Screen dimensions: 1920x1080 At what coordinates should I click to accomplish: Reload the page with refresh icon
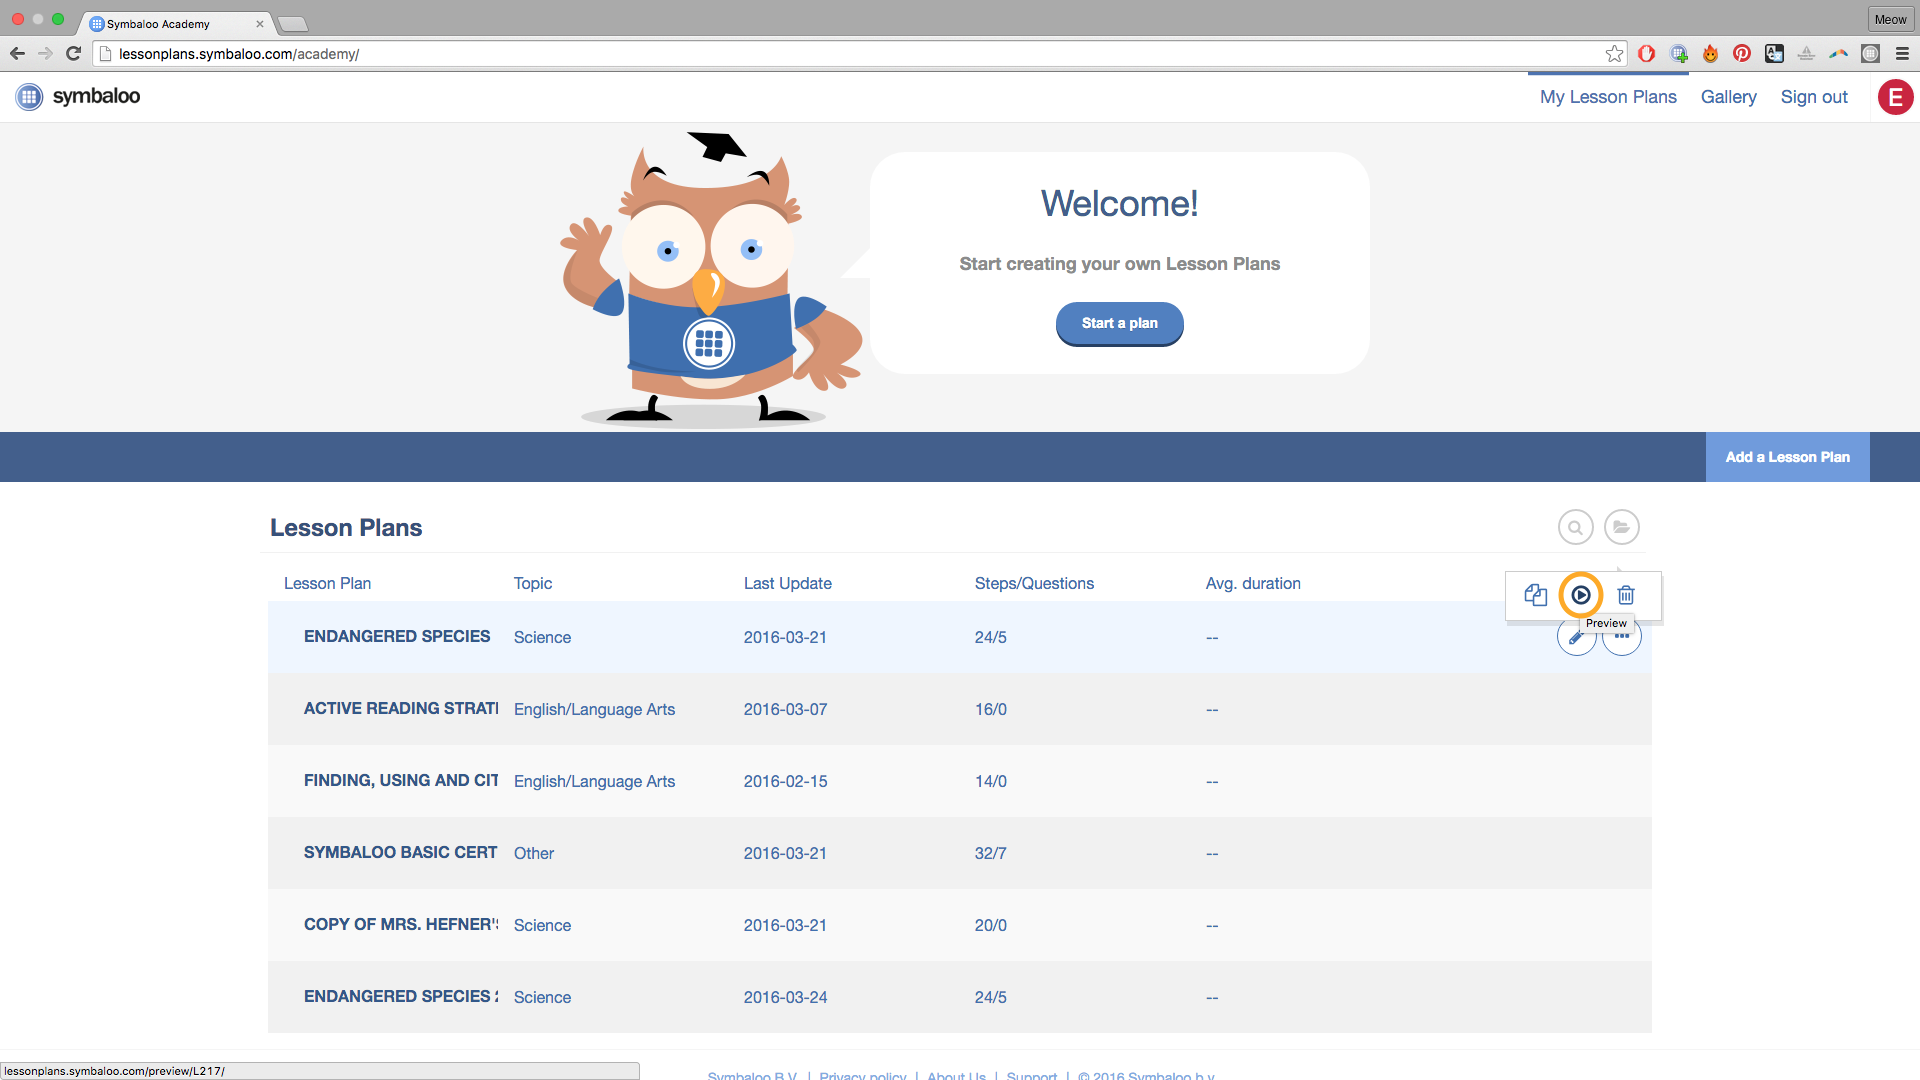(x=73, y=54)
